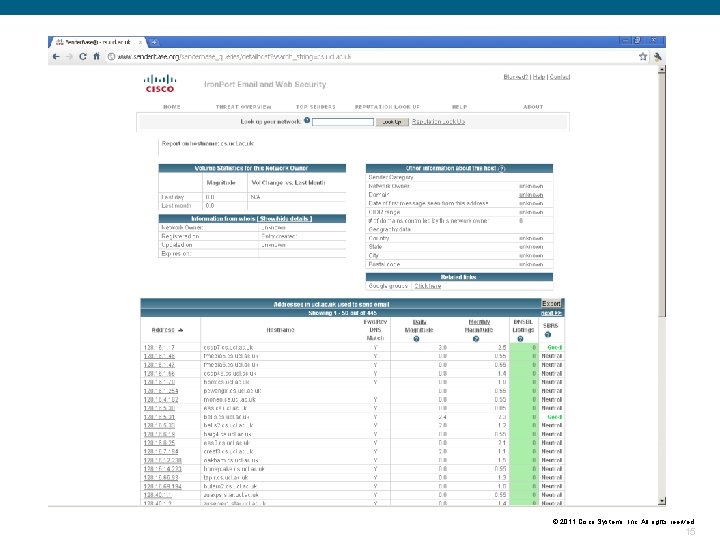Open the Top Senders navigation item

(315, 107)
